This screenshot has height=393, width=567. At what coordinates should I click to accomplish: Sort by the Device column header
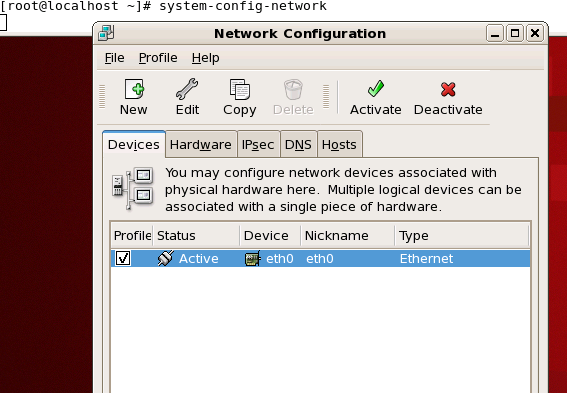coord(270,236)
